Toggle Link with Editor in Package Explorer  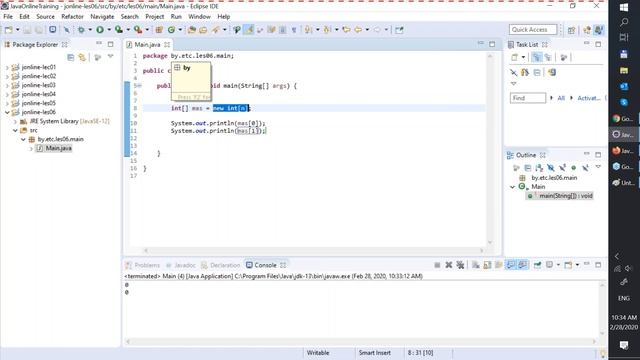point(82,58)
